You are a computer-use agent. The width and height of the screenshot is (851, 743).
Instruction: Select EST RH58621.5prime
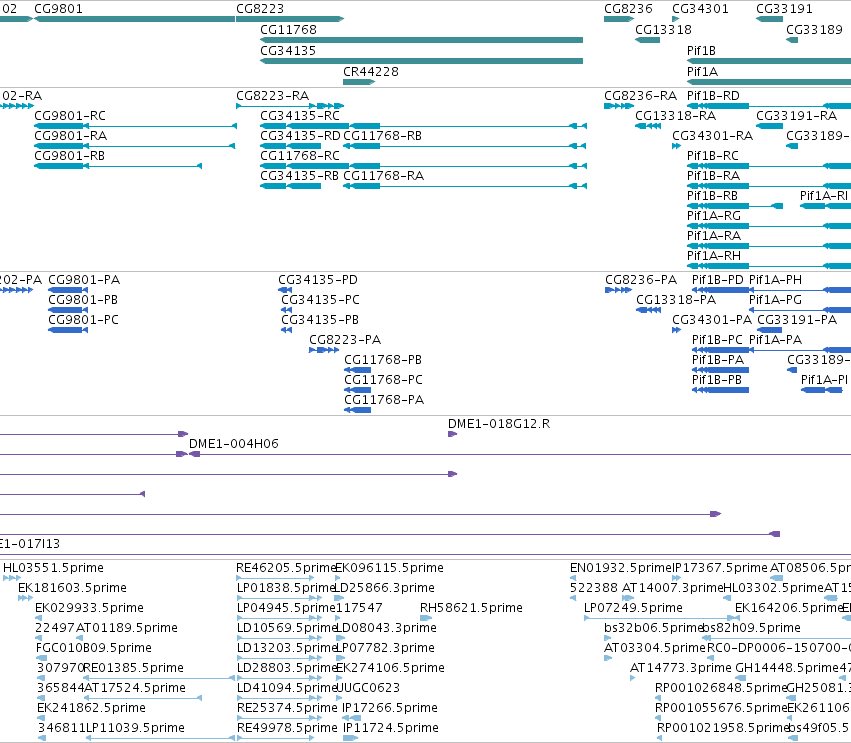point(471,609)
